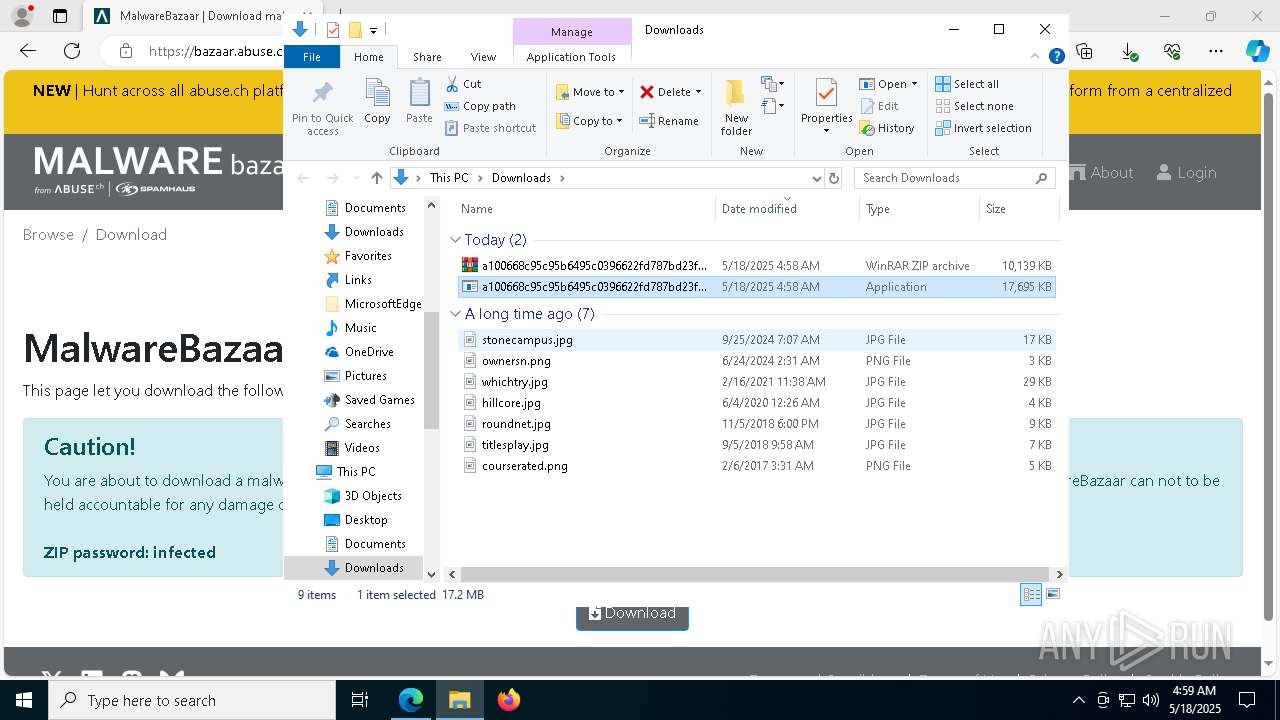Switch to the View ribbon tab
The height and width of the screenshot is (720, 1280).
point(483,57)
